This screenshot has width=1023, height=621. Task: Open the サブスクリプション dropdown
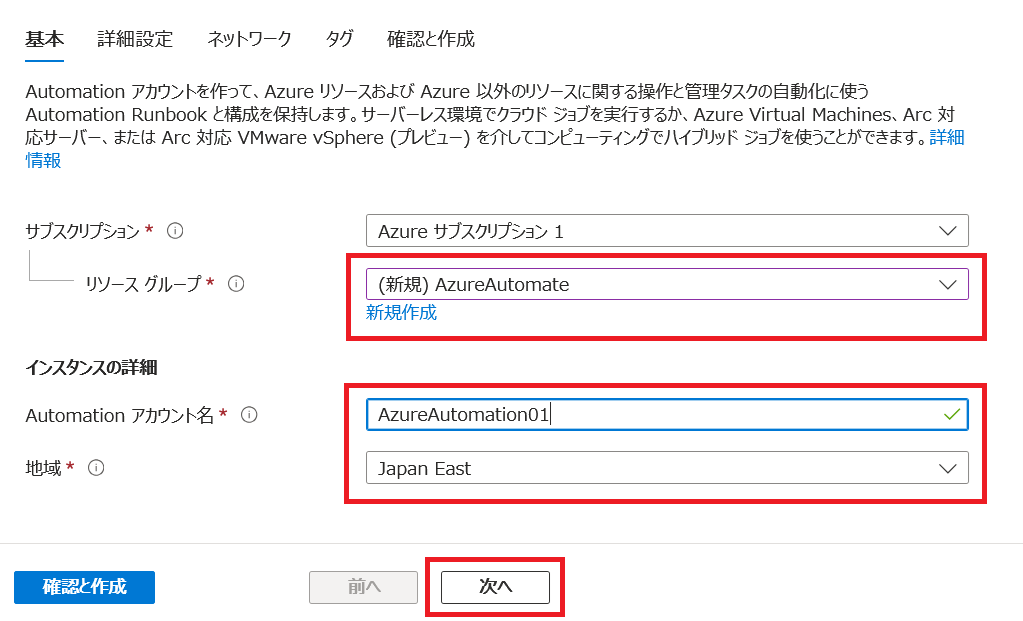coord(667,231)
